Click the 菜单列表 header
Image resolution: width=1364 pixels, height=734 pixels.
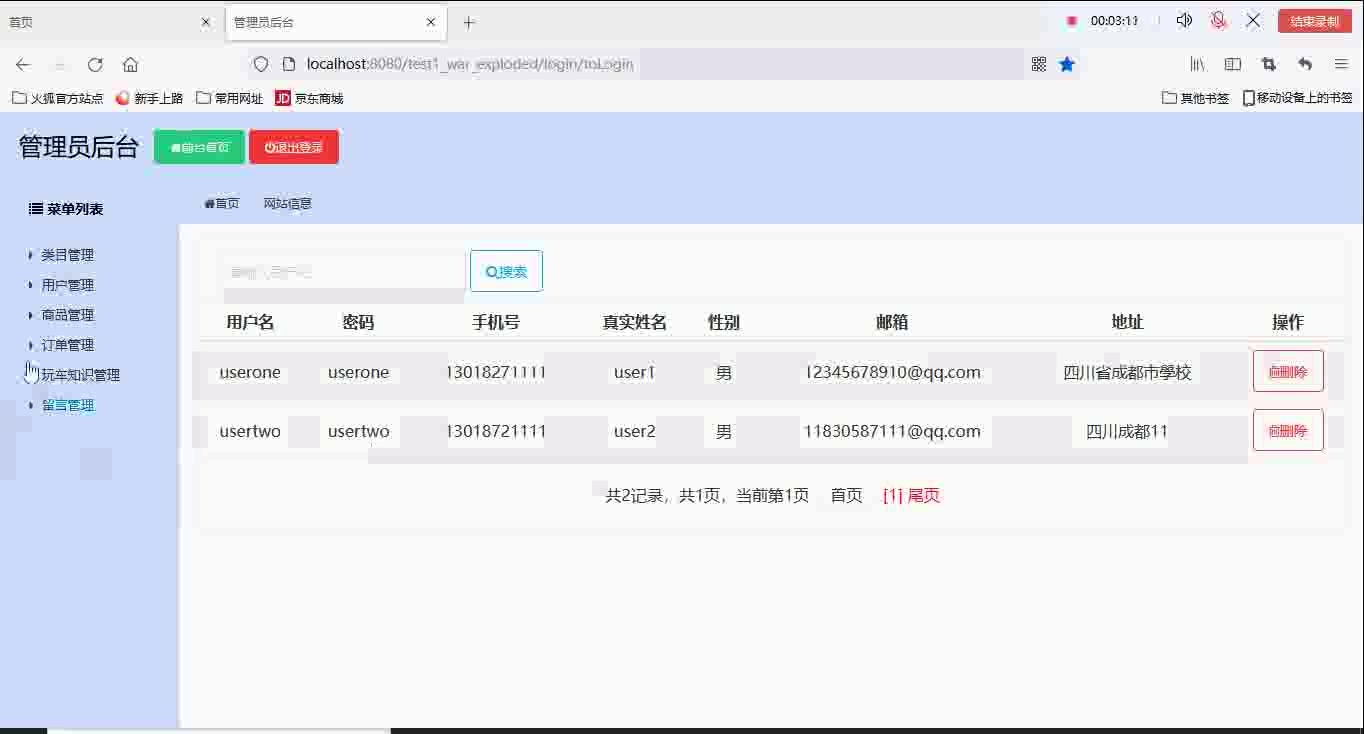(x=66, y=209)
